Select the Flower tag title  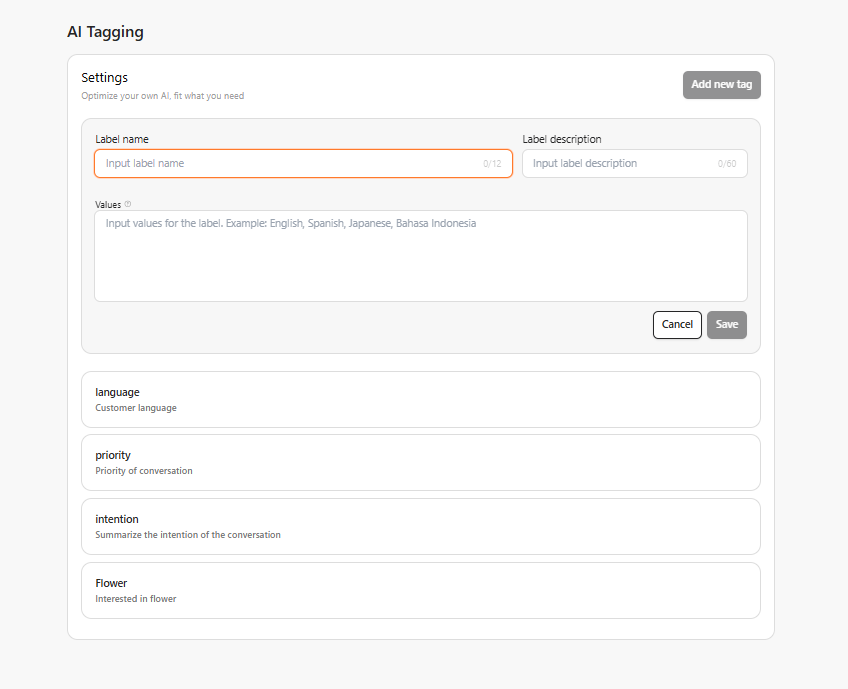point(111,583)
